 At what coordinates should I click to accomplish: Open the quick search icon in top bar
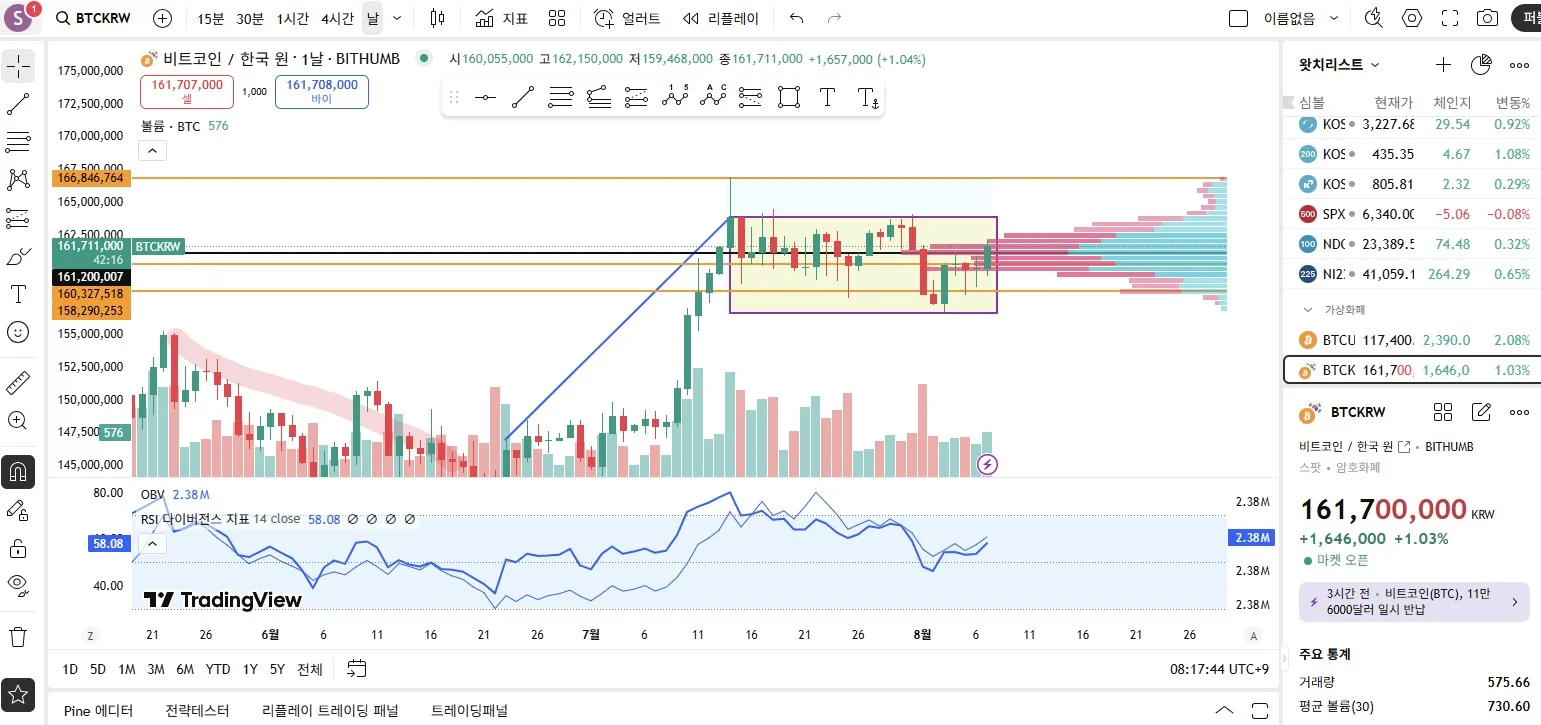tap(1373, 18)
